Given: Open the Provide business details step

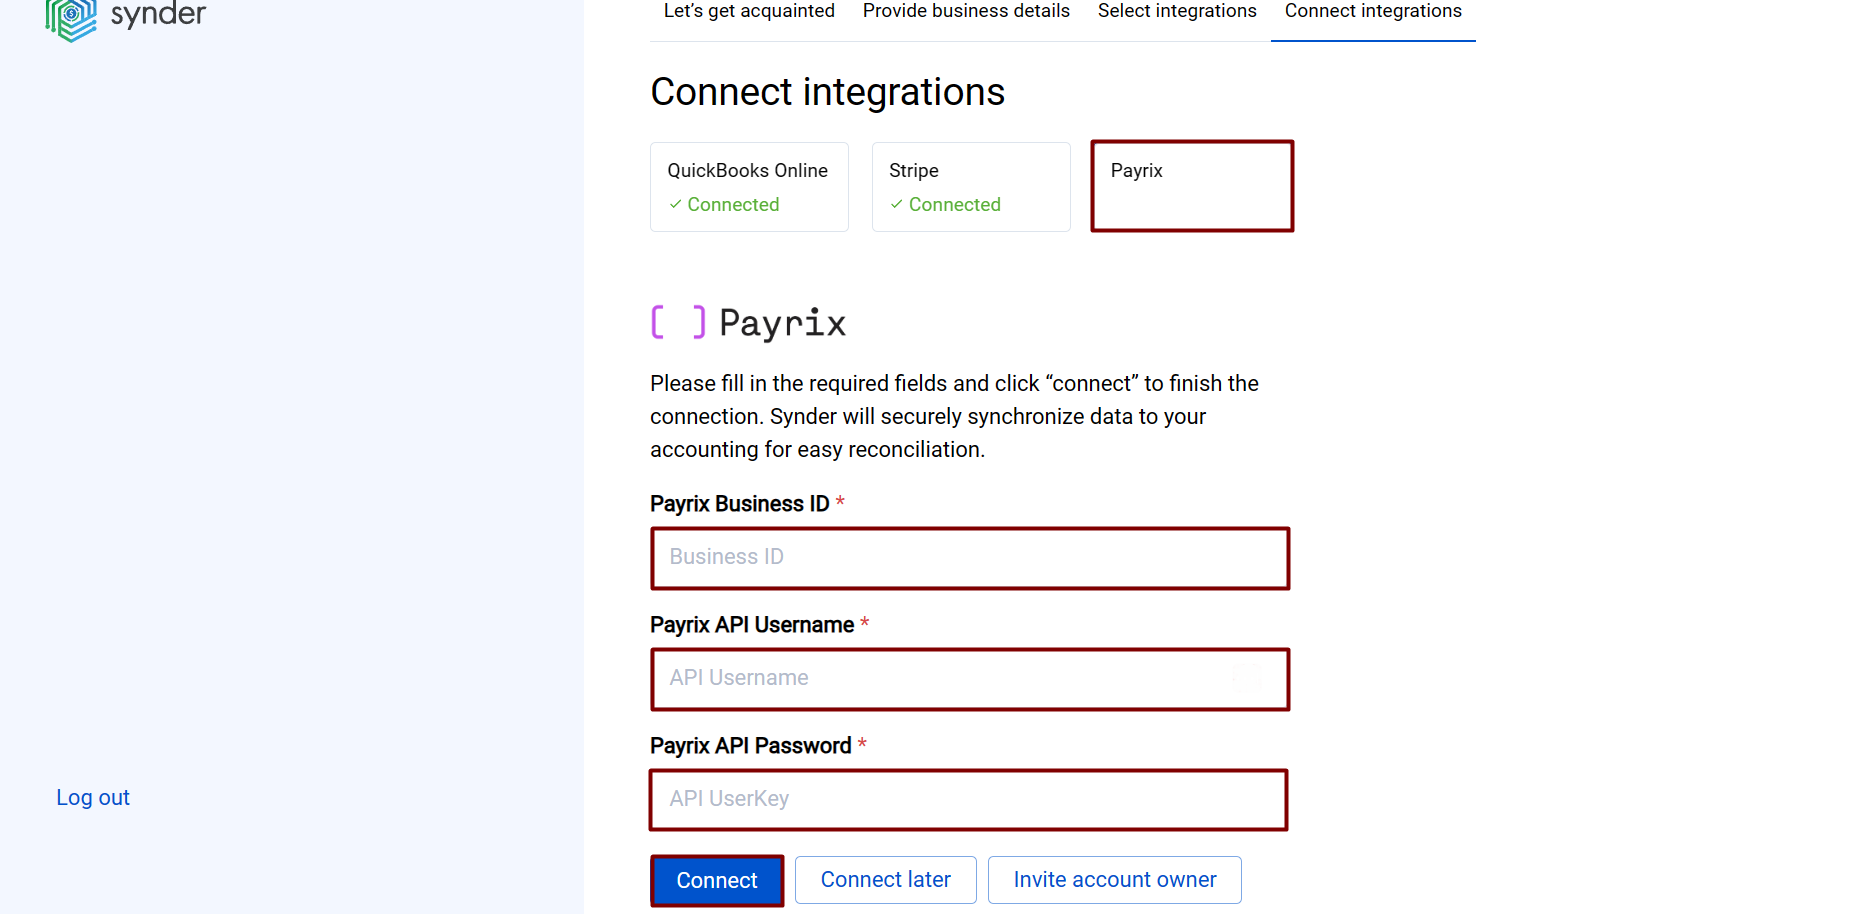Looking at the screenshot, I should coord(965,11).
